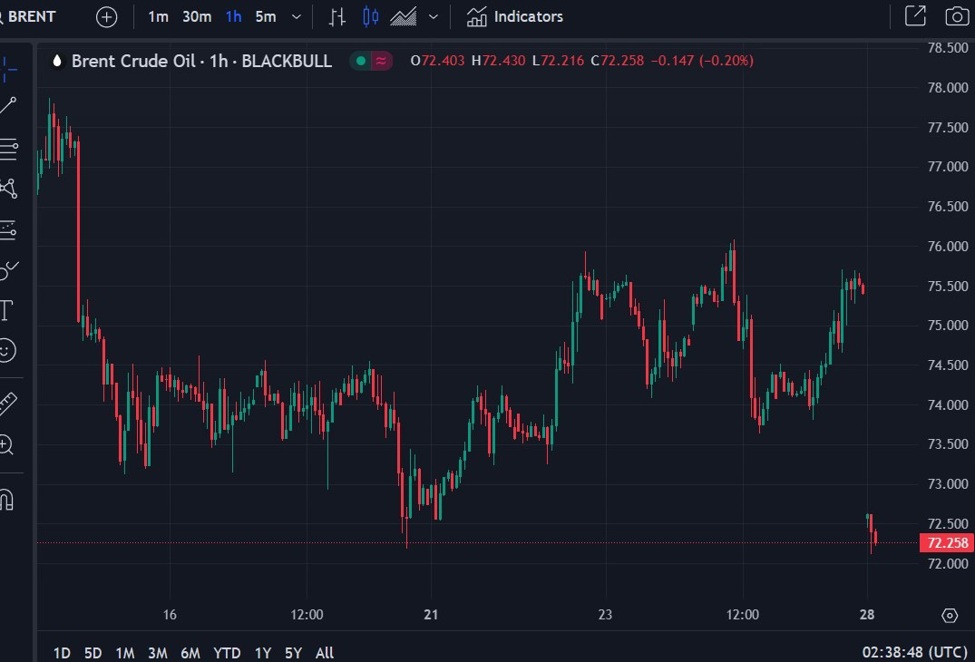Toggle the magnet mode tool
The image size is (975, 662).
coord(7,499)
